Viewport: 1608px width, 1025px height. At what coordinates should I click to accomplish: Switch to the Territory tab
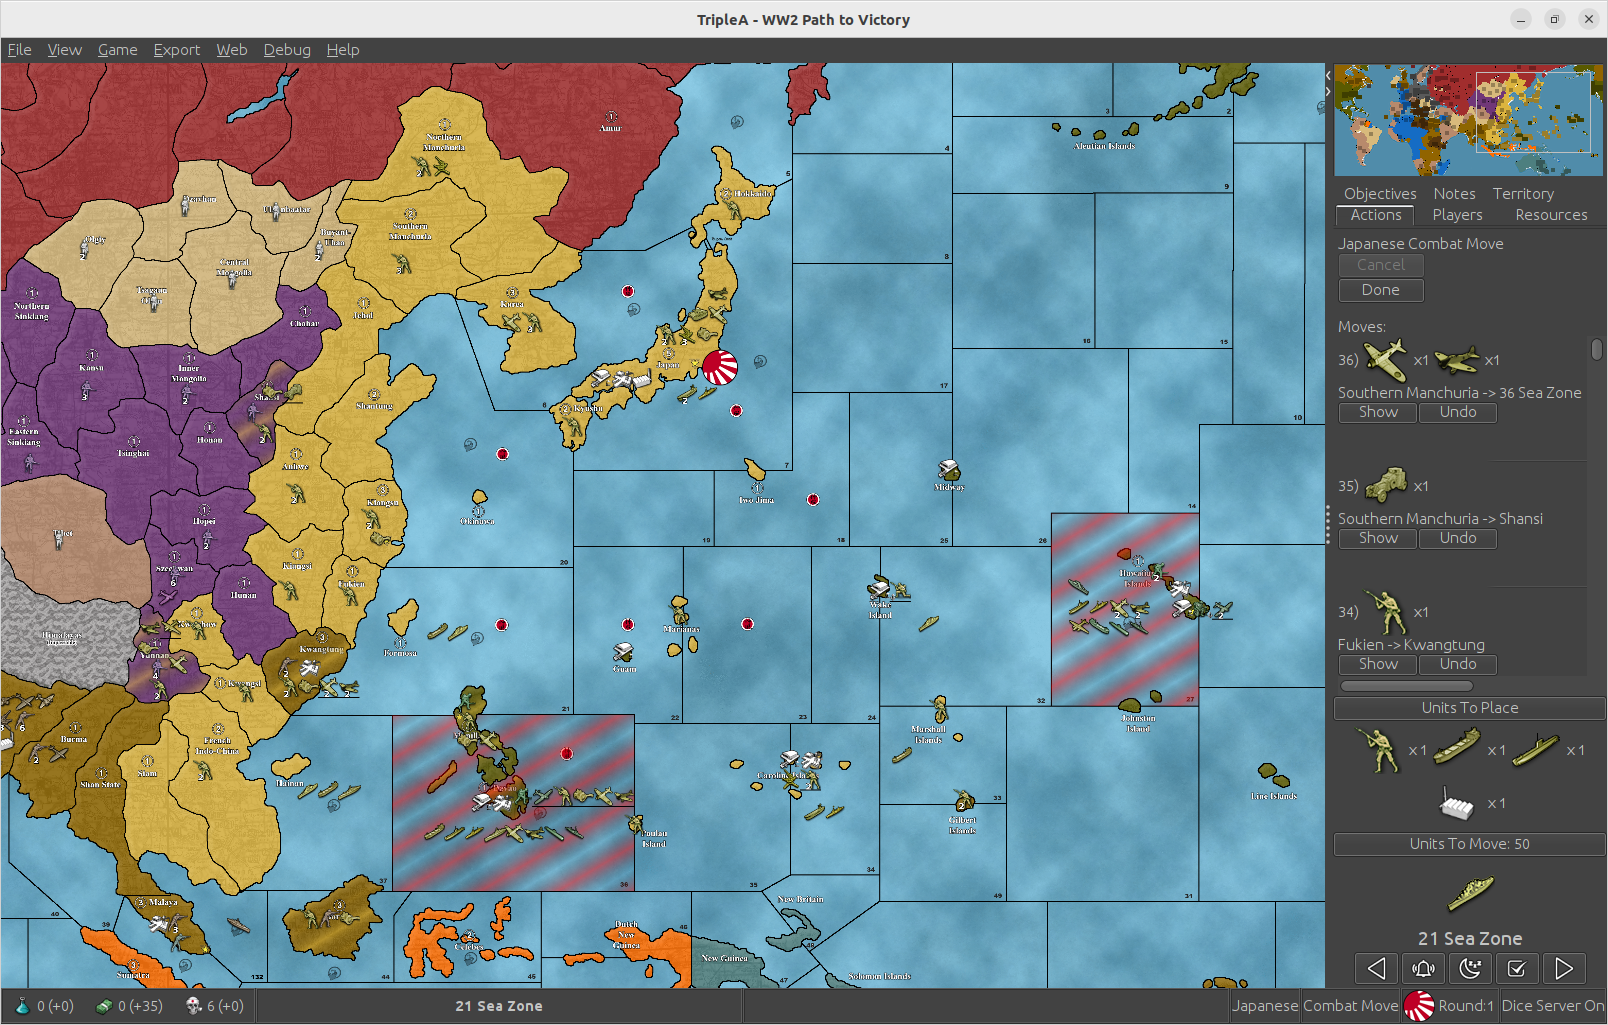point(1522,194)
